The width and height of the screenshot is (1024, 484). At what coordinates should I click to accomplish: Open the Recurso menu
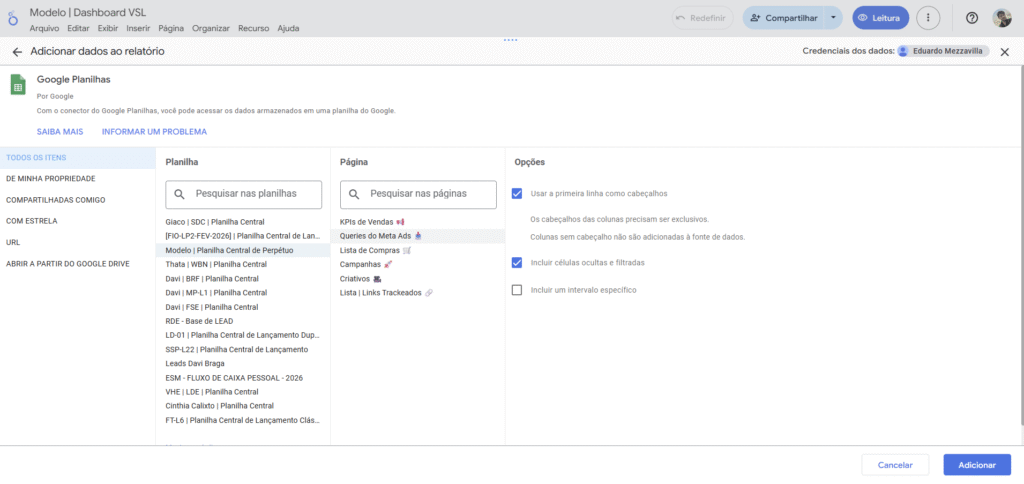click(x=254, y=28)
